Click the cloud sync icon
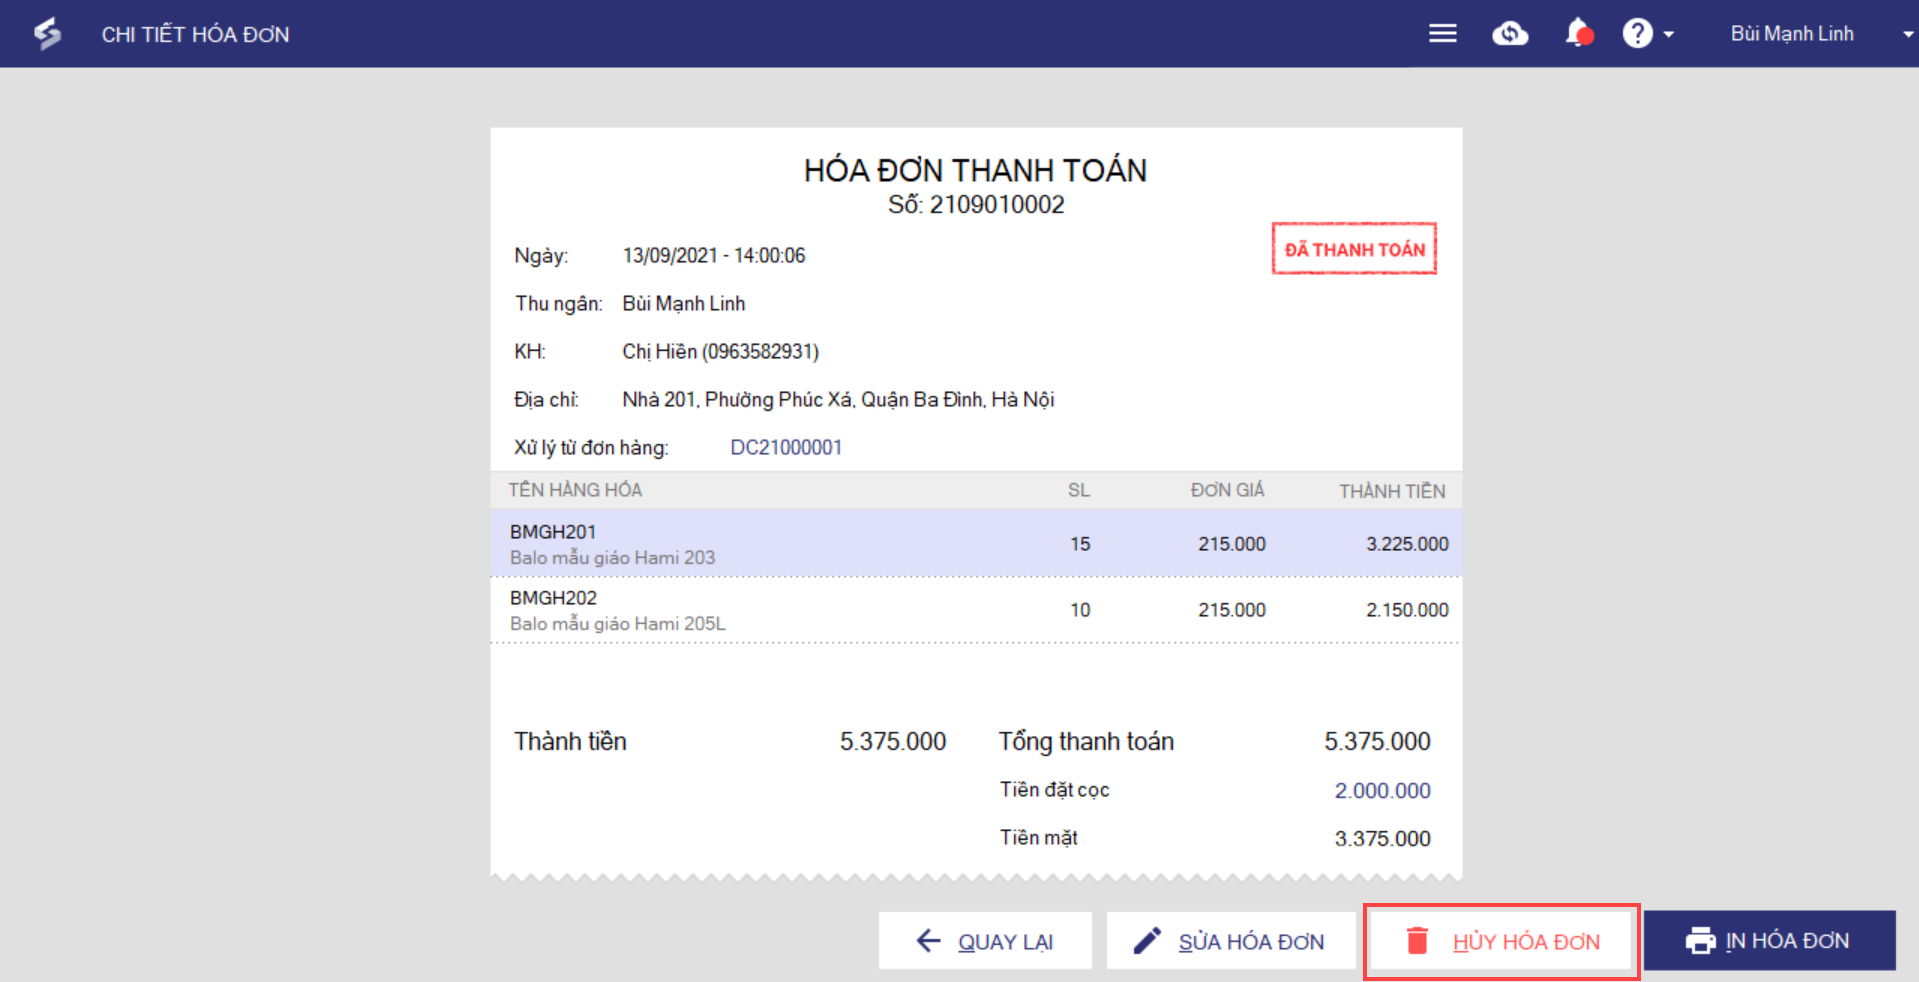1919x982 pixels. pyautogui.click(x=1510, y=34)
